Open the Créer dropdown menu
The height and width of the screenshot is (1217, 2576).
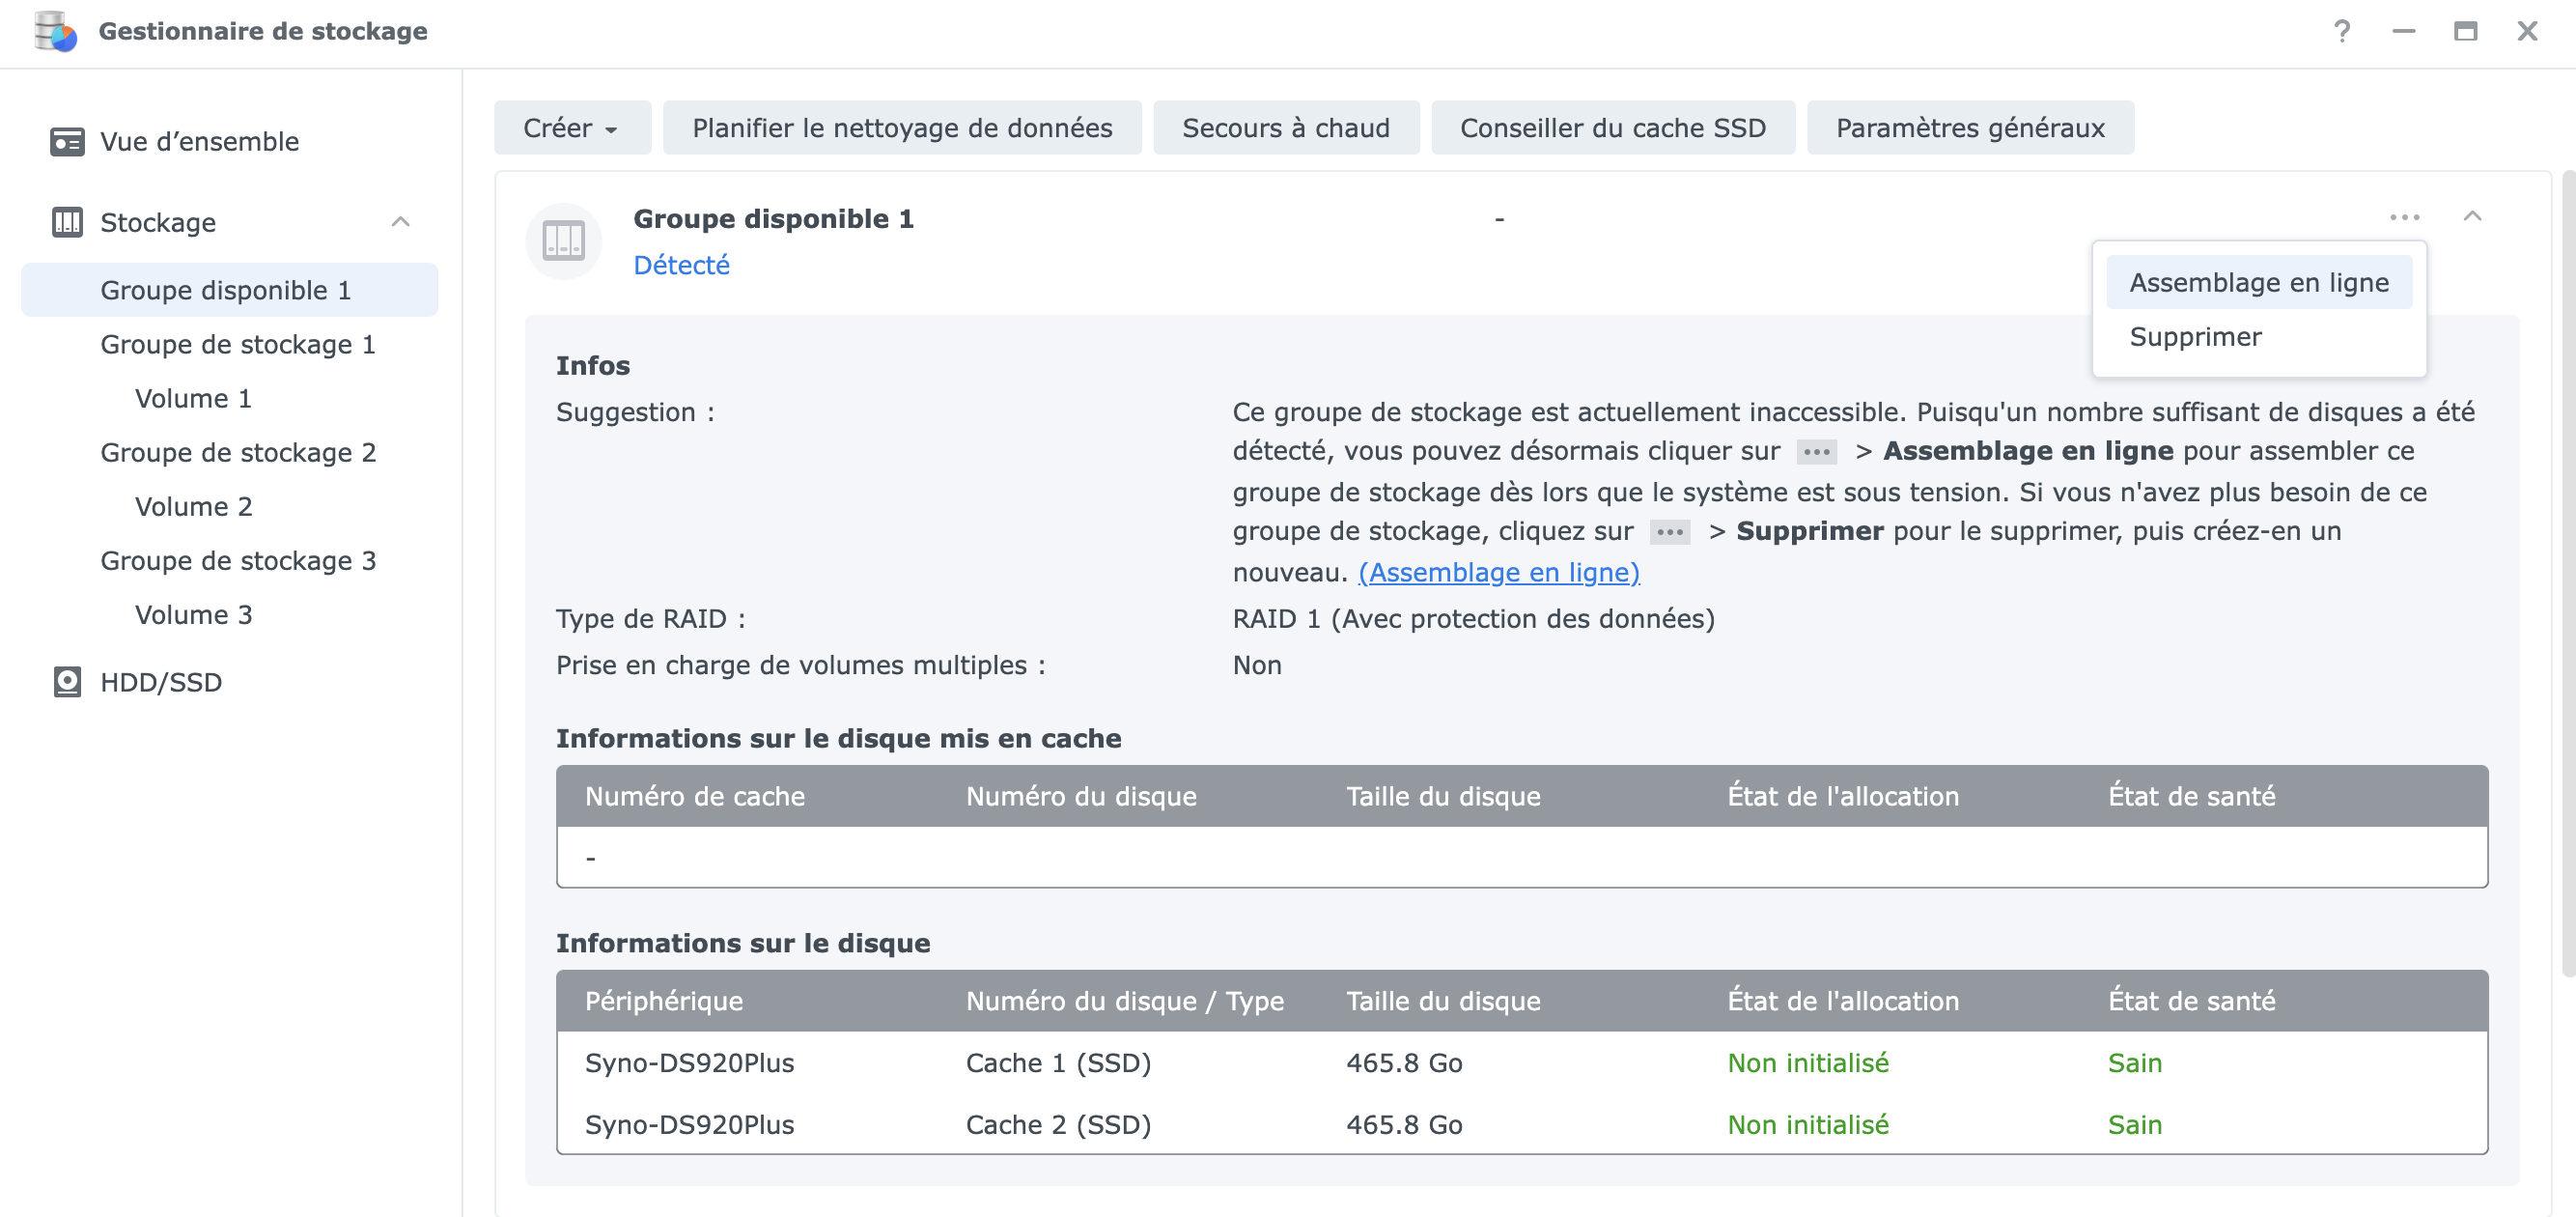[571, 128]
